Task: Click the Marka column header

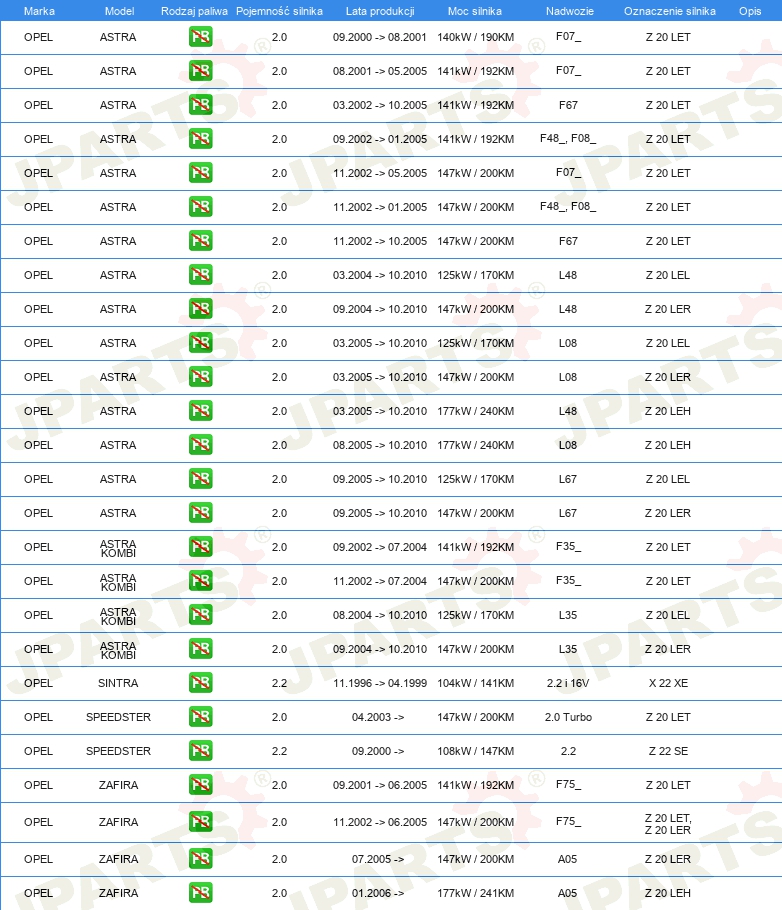Action: point(39,11)
